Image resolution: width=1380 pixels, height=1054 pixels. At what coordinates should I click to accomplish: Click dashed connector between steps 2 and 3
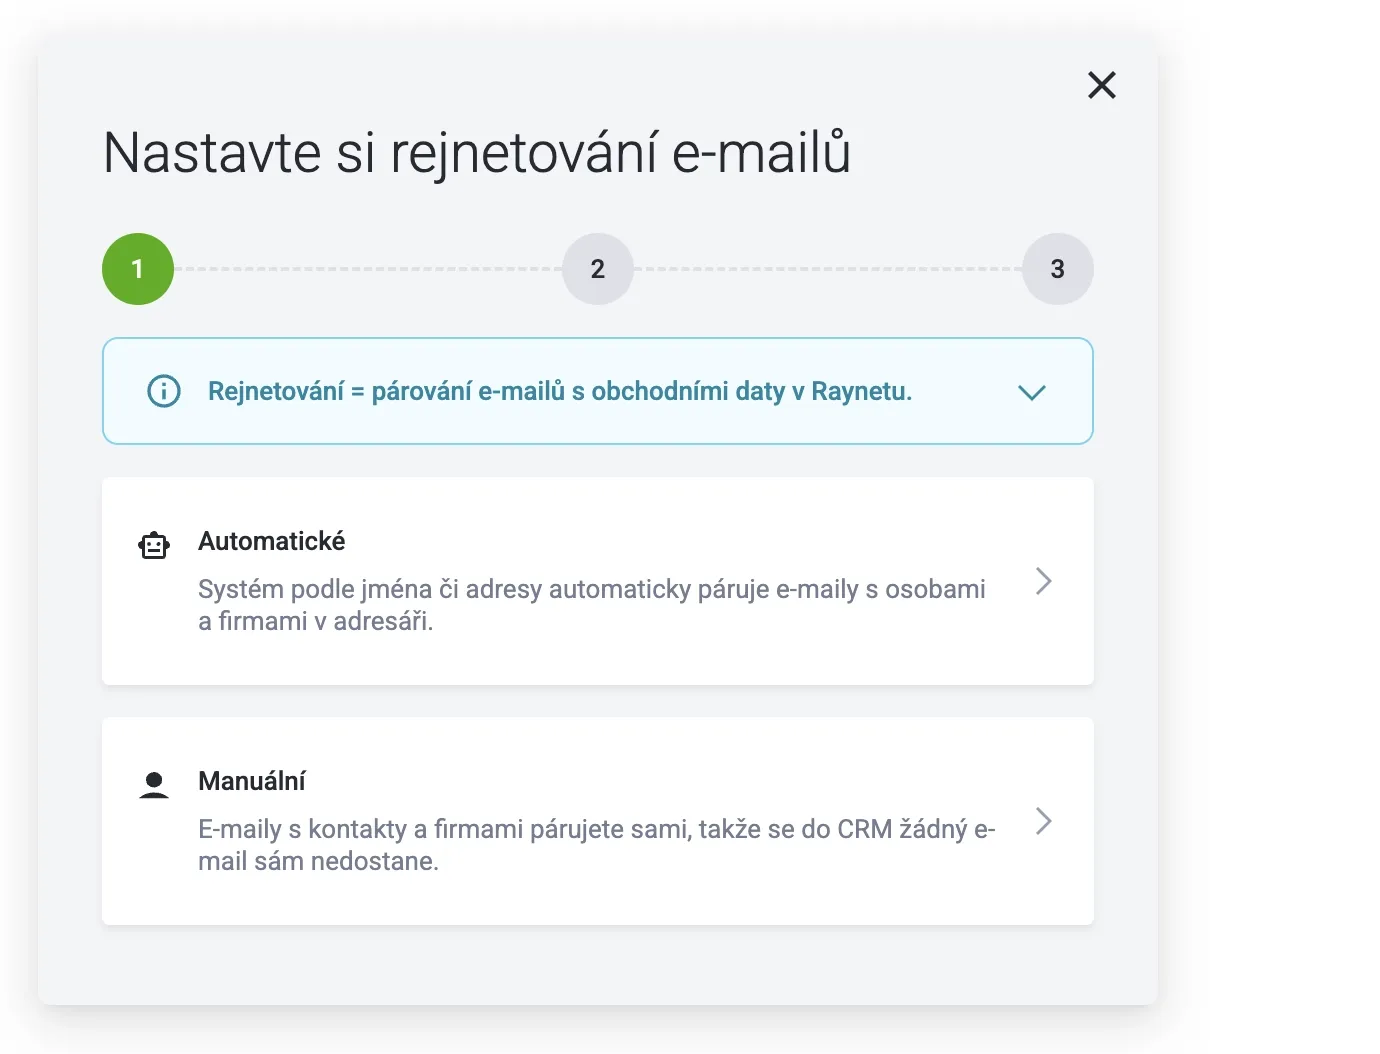point(828,269)
